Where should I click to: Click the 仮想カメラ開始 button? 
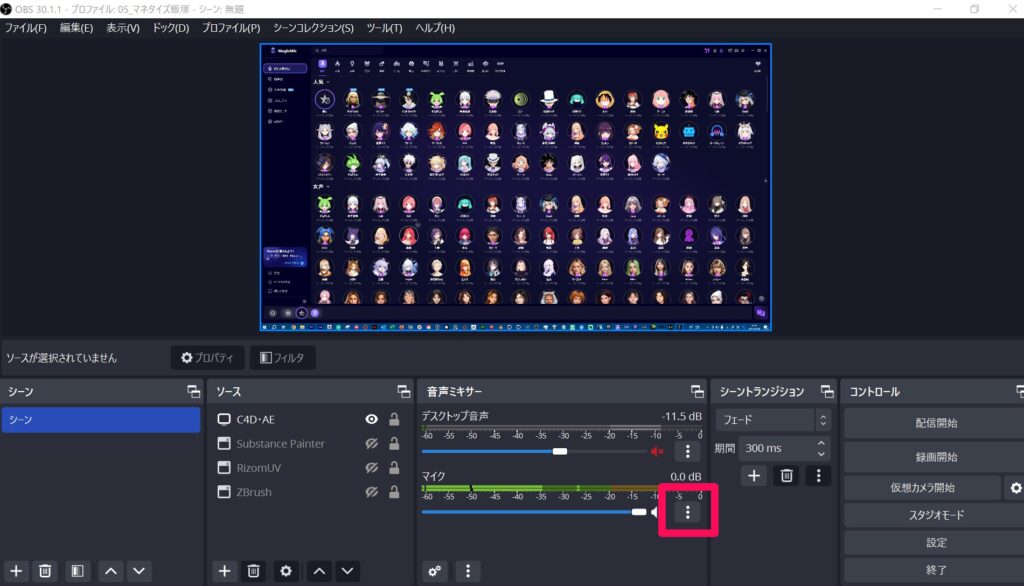pos(922,488)
